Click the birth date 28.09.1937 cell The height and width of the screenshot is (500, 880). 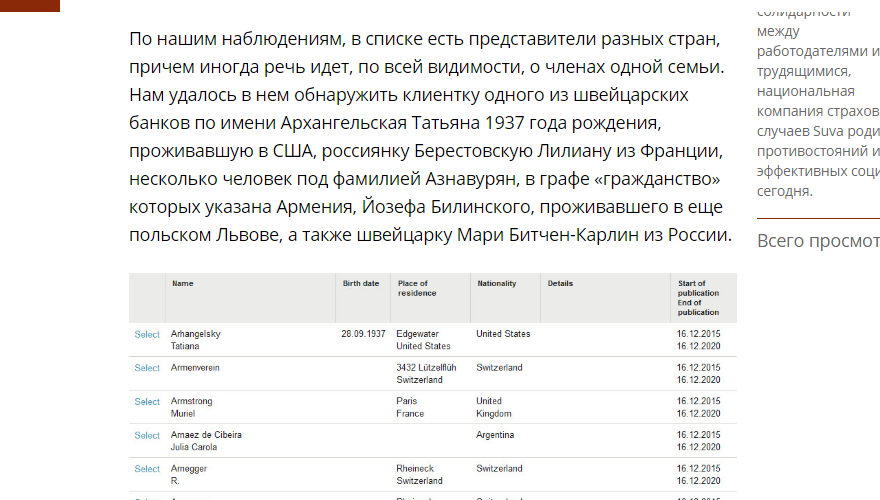point(363,334)
